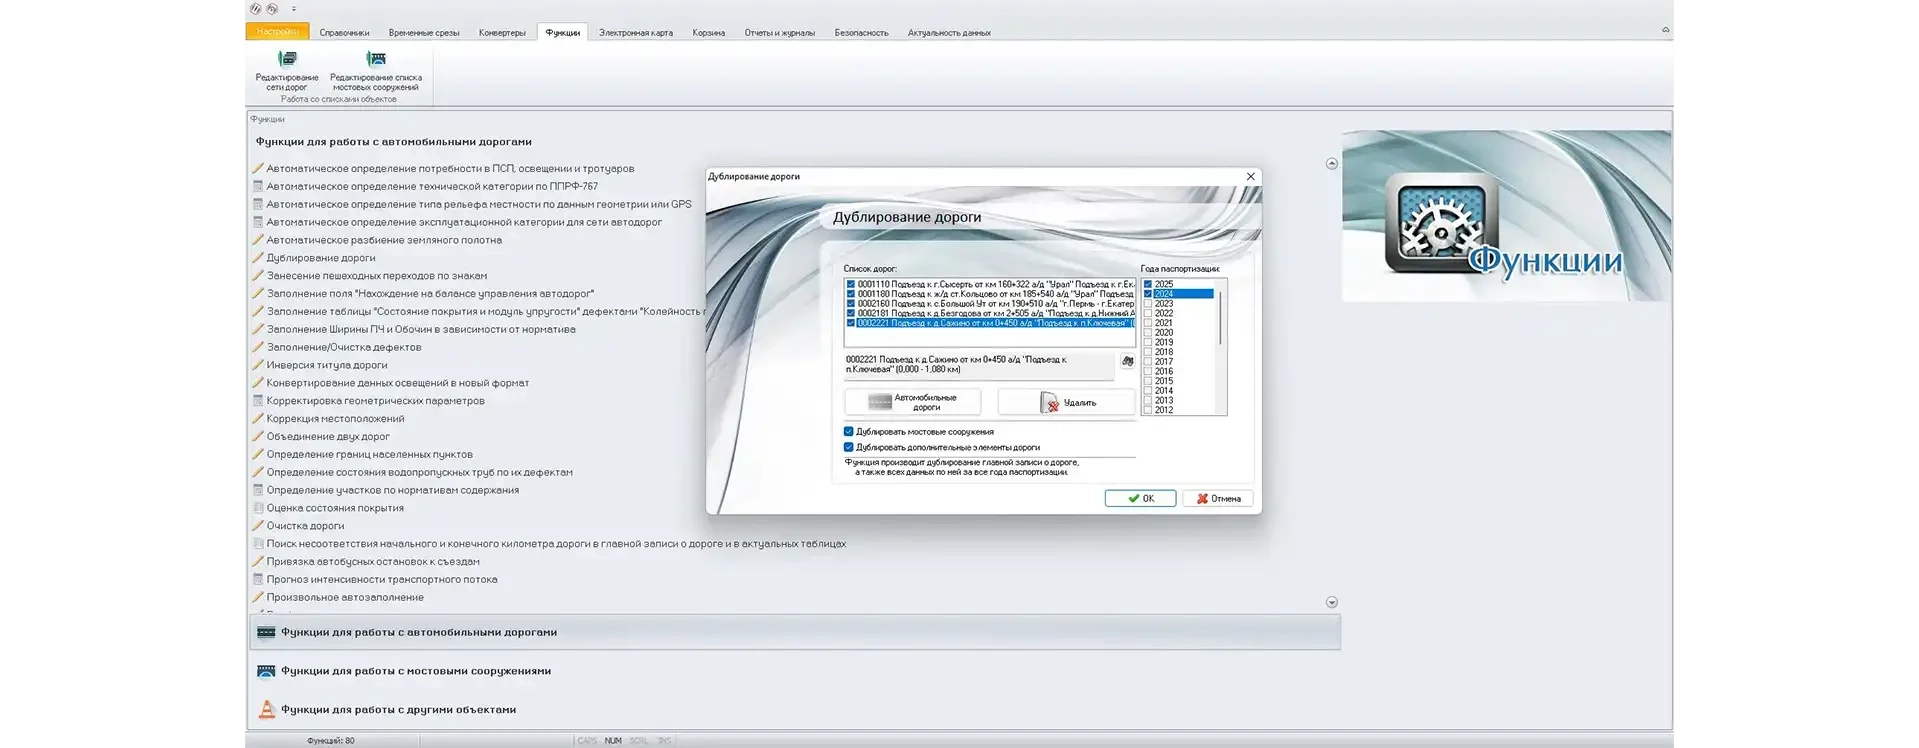Viewport: 1919px width, 748px height.
Task: Click the traffic cone icon for другими объектами
Action: [x=266, y=709]
